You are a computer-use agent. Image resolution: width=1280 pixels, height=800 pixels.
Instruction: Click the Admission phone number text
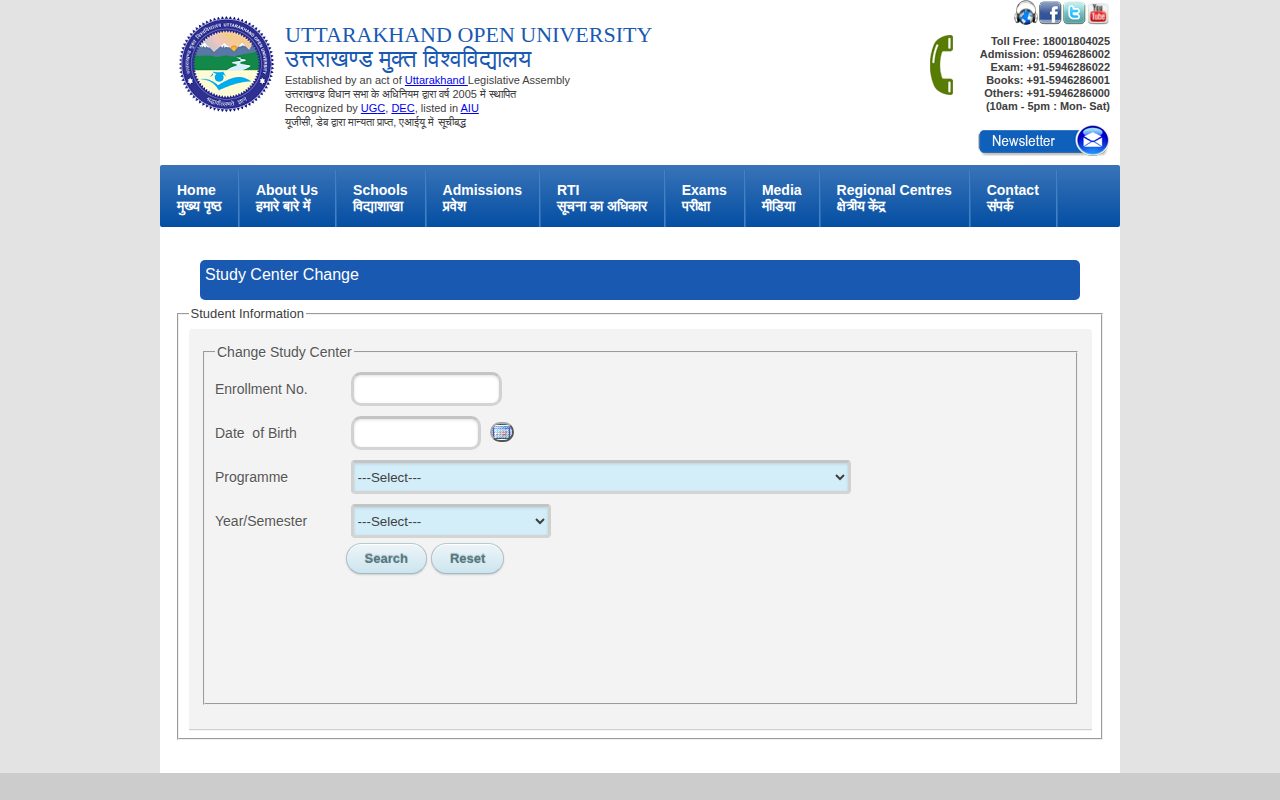1045,54
